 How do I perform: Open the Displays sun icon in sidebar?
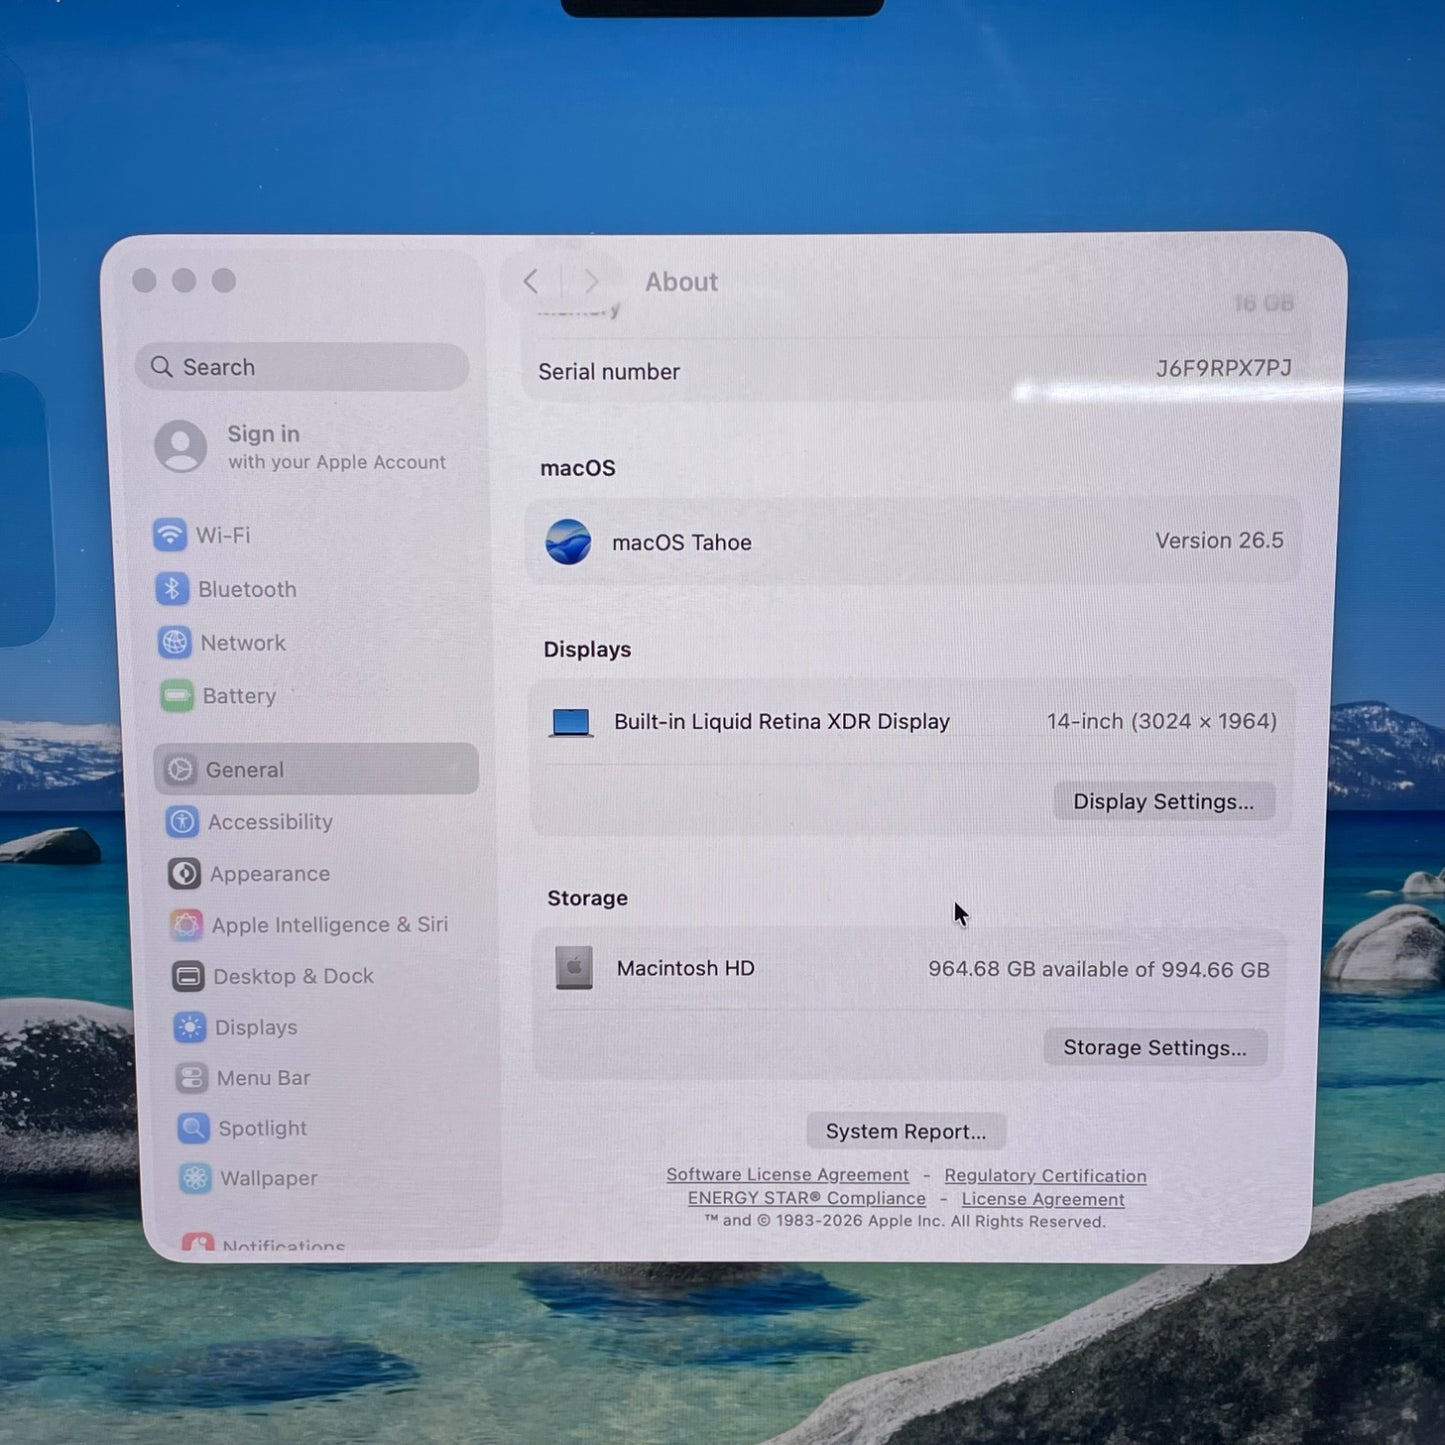190,1027
